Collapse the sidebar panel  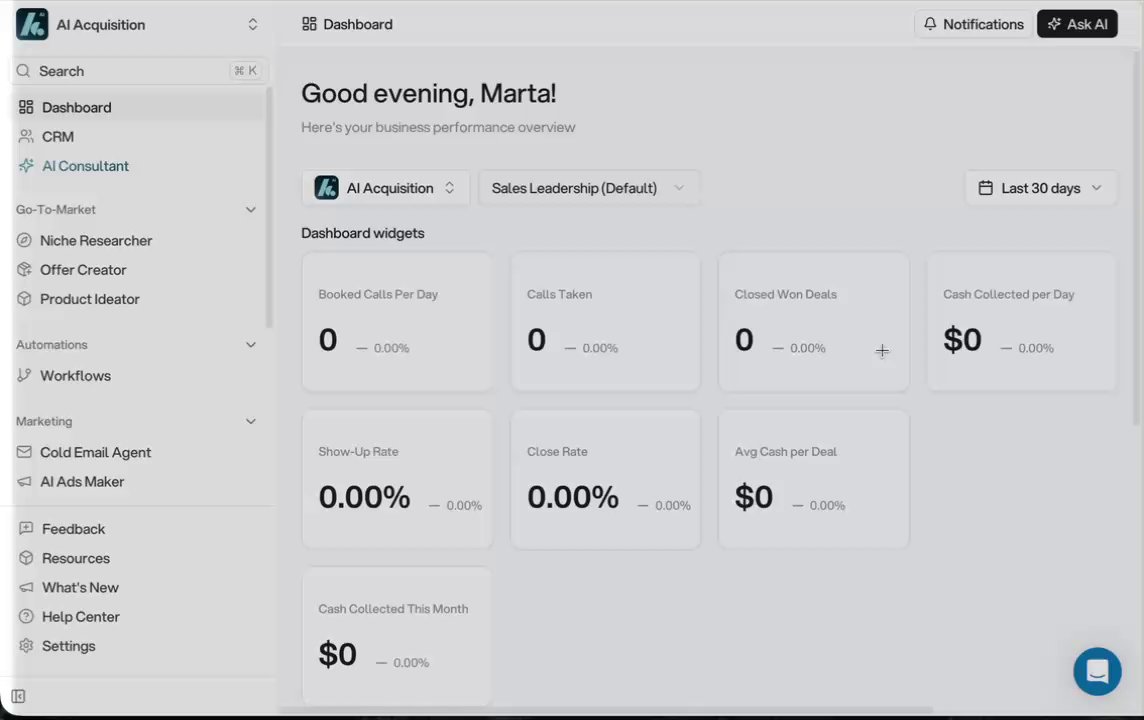[18, 696]
